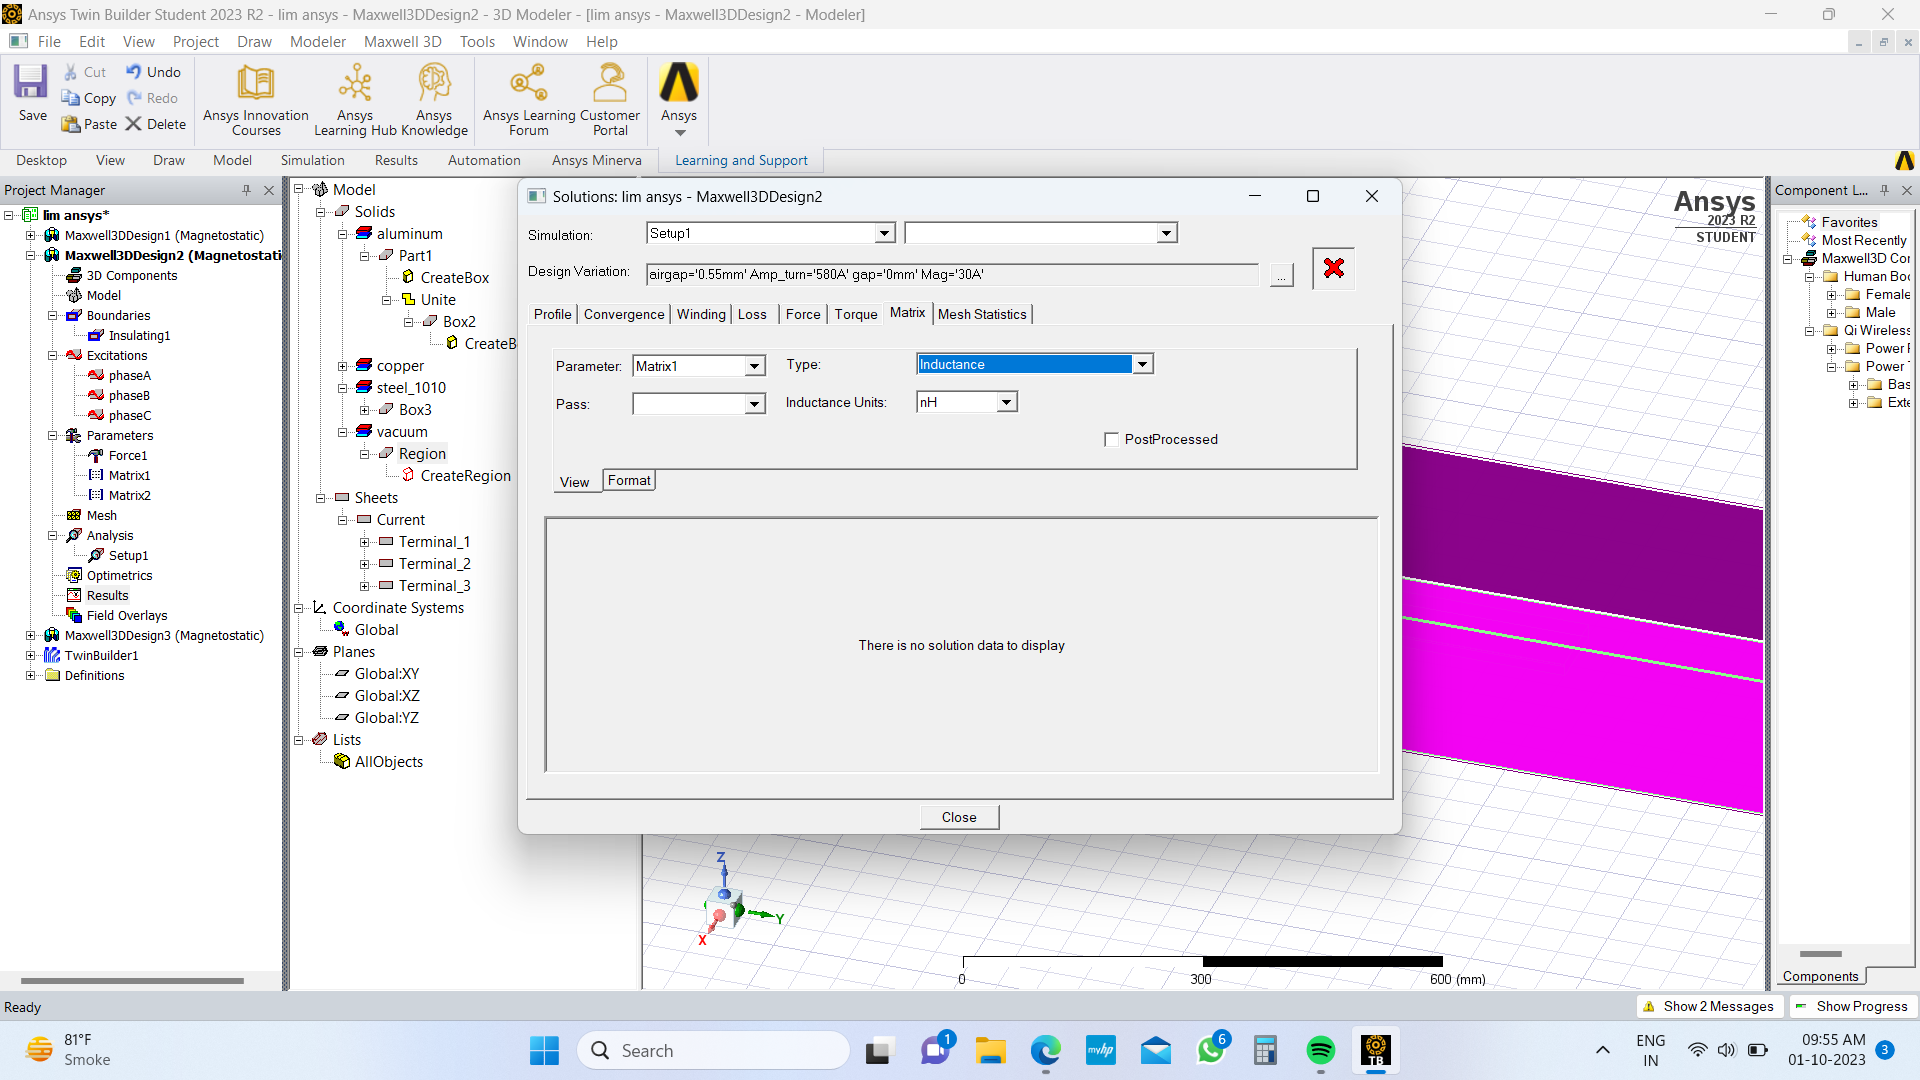Open the Simulation Setup1 dropdown
This screenshot has width=1920, height=1080.
pyautogui.click(x=884, y=233)
